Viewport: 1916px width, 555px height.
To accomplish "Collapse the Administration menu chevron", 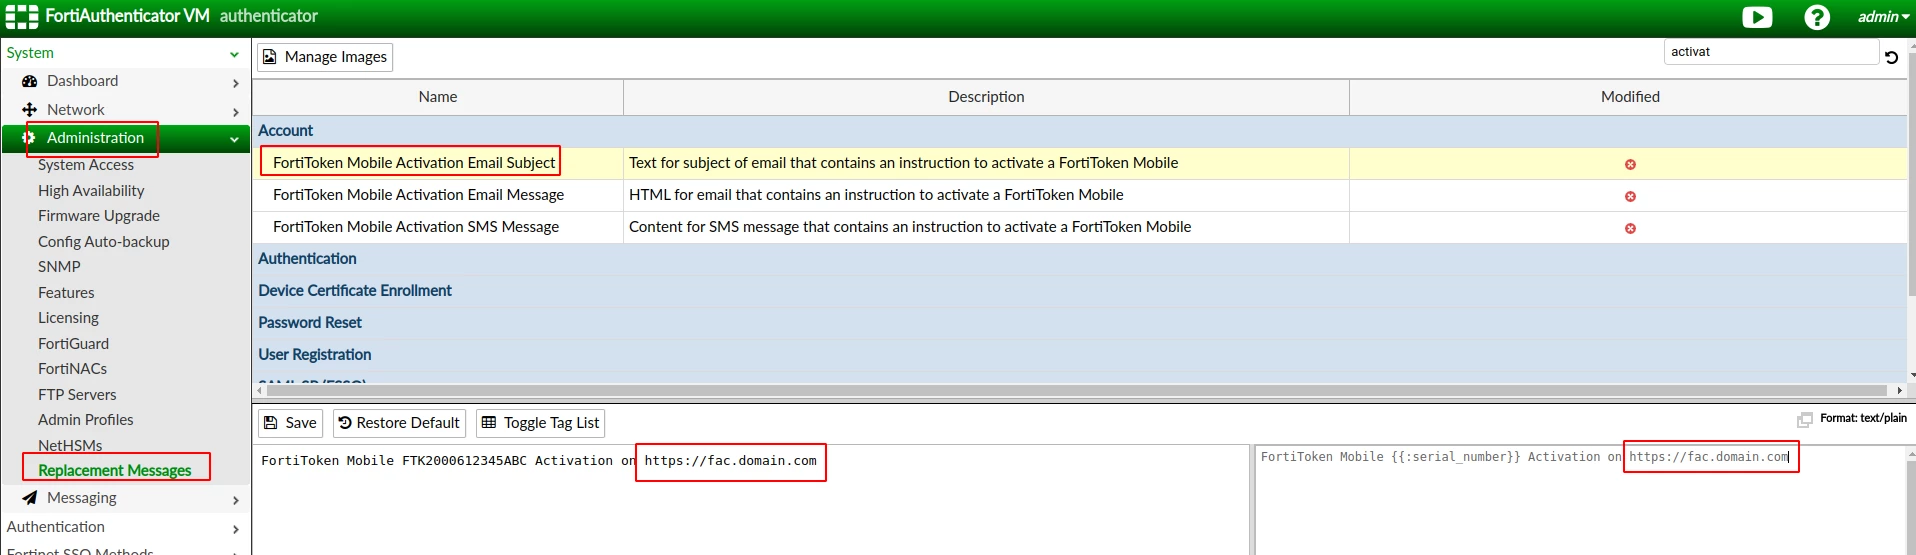I will pos(234,140).
